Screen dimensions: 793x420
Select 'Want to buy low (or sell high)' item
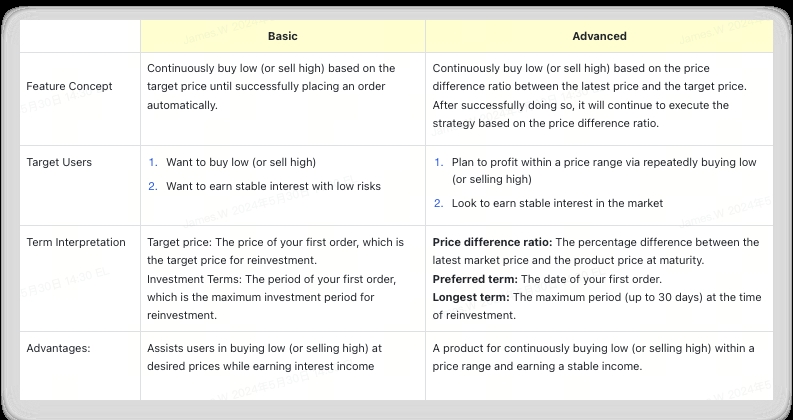[242, 162]
